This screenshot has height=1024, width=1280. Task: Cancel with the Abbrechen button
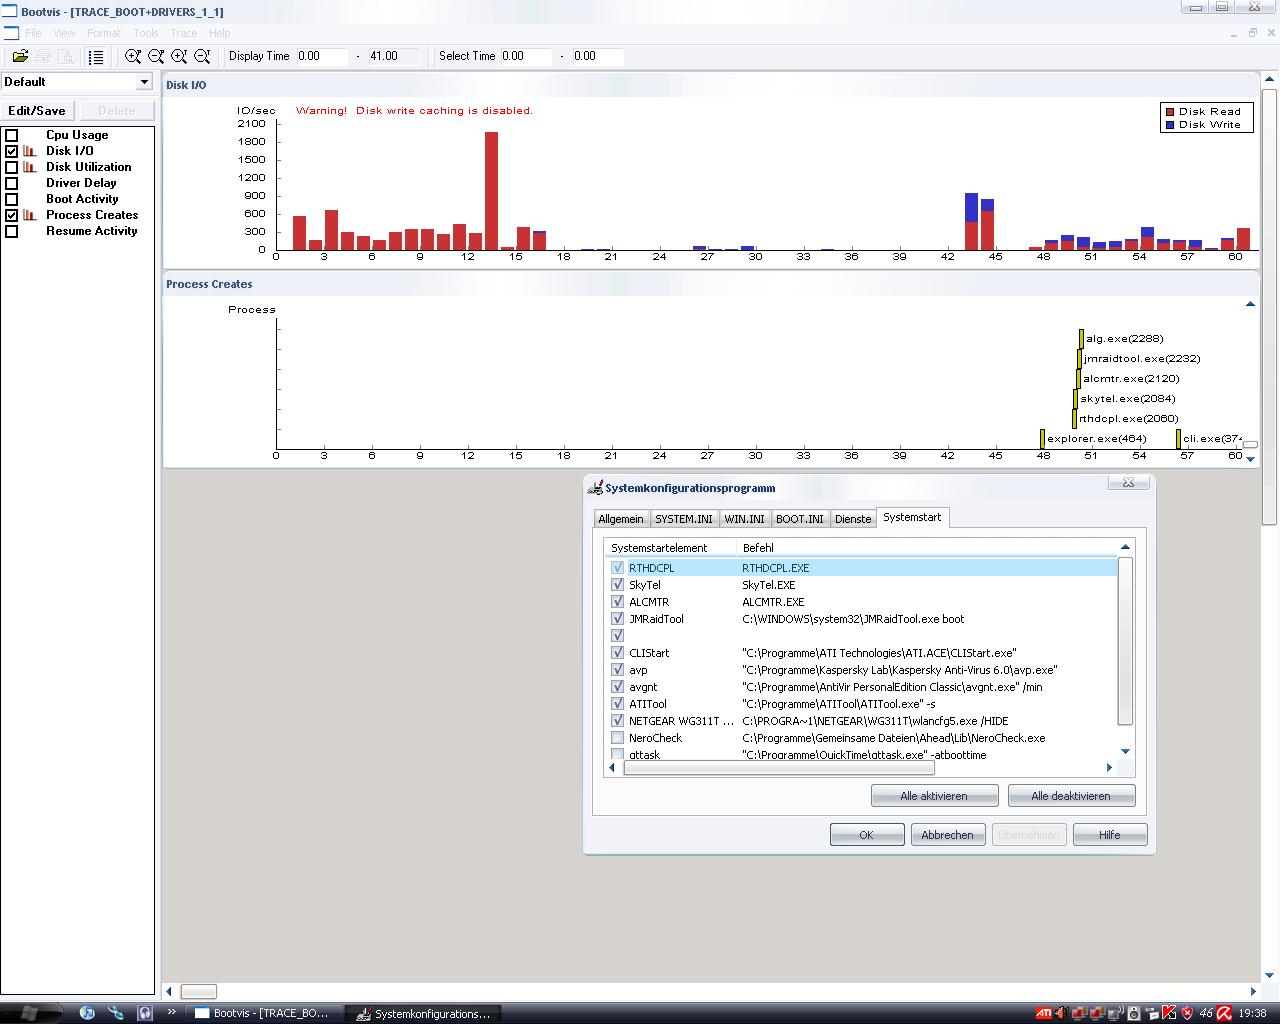click(948, 835)
